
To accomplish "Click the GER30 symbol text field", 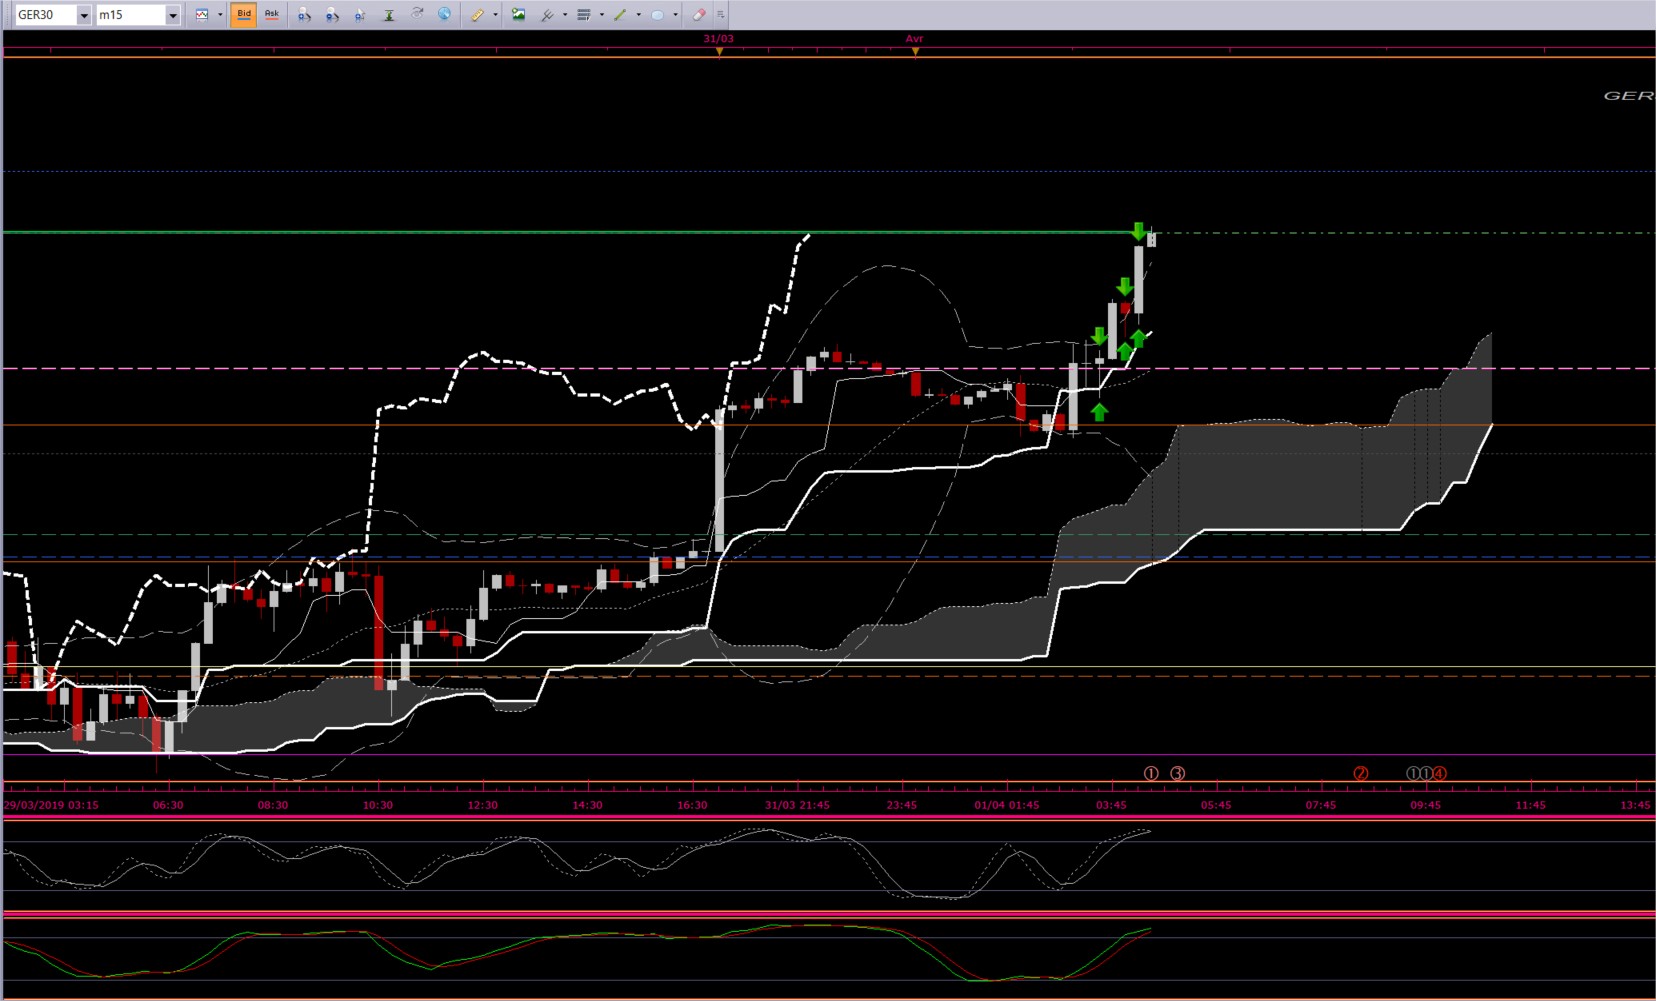I will (46, 15).
